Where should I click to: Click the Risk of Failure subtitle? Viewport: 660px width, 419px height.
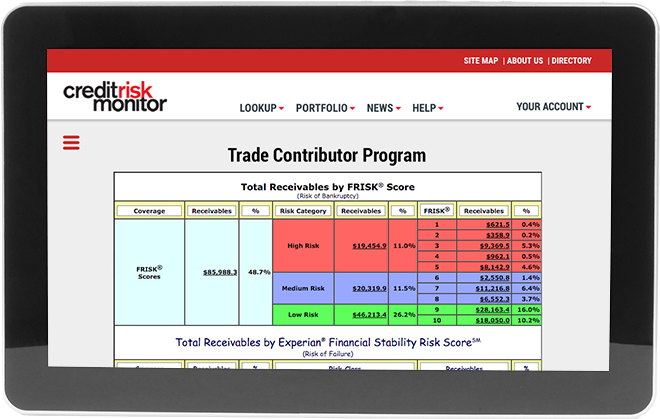click(328, 354)
